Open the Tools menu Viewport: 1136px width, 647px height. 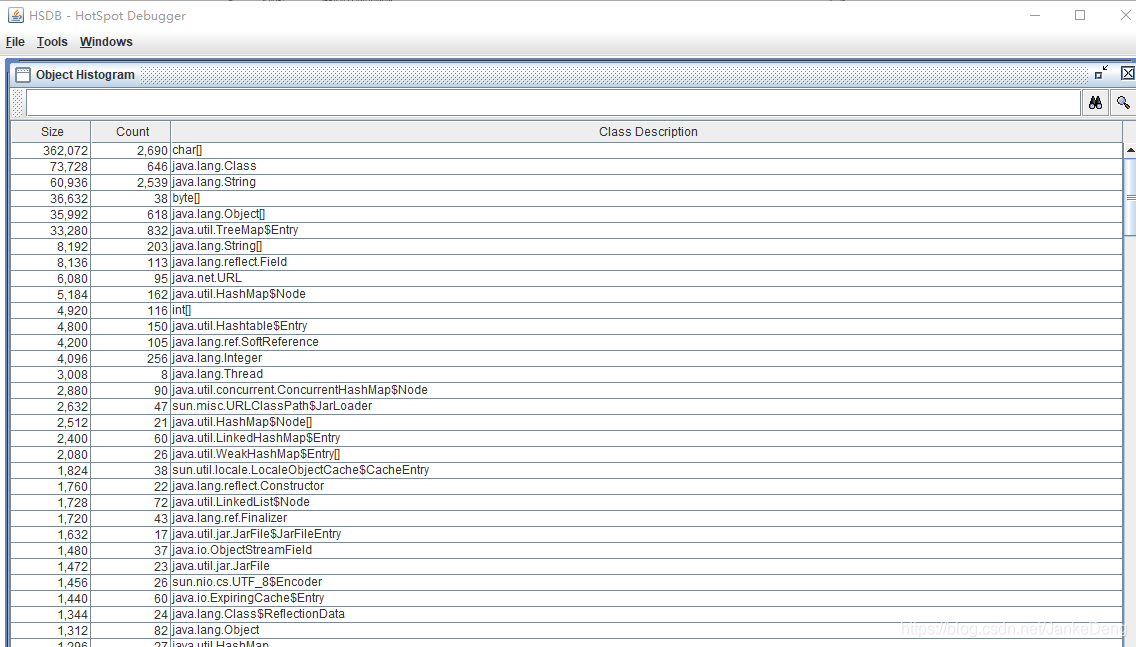52,42
